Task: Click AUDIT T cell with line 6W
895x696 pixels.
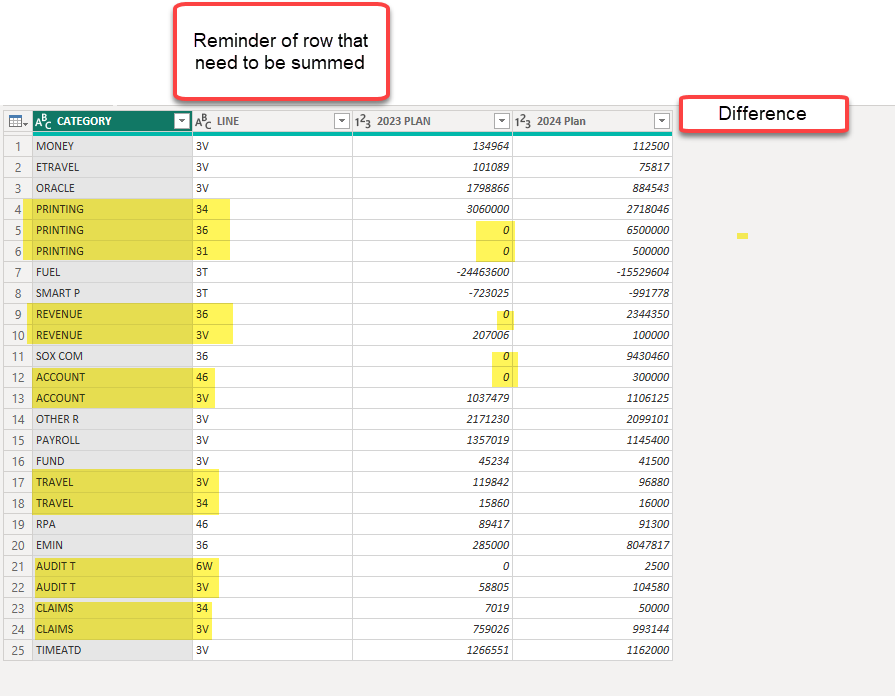Action: coord(112,566)
